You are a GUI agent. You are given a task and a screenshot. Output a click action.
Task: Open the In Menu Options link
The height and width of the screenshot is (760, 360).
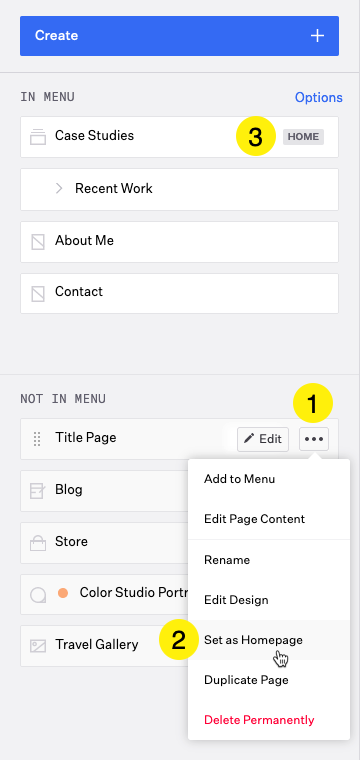coord(319,97)
